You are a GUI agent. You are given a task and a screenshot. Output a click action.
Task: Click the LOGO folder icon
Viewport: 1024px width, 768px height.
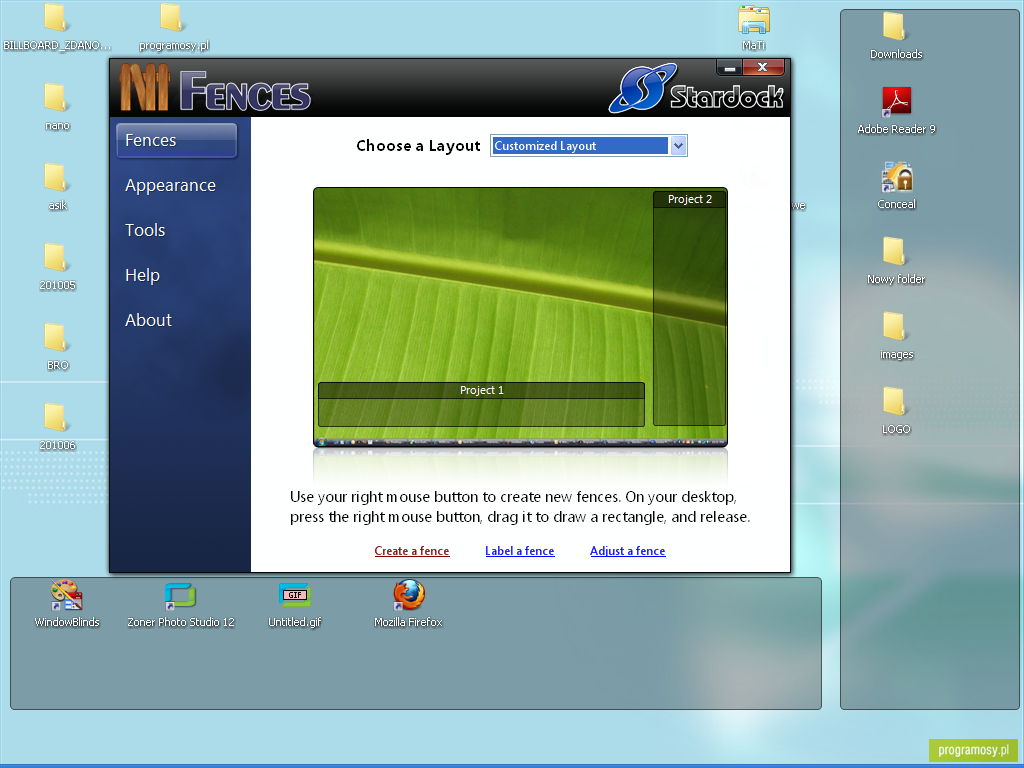coord(895,402)
